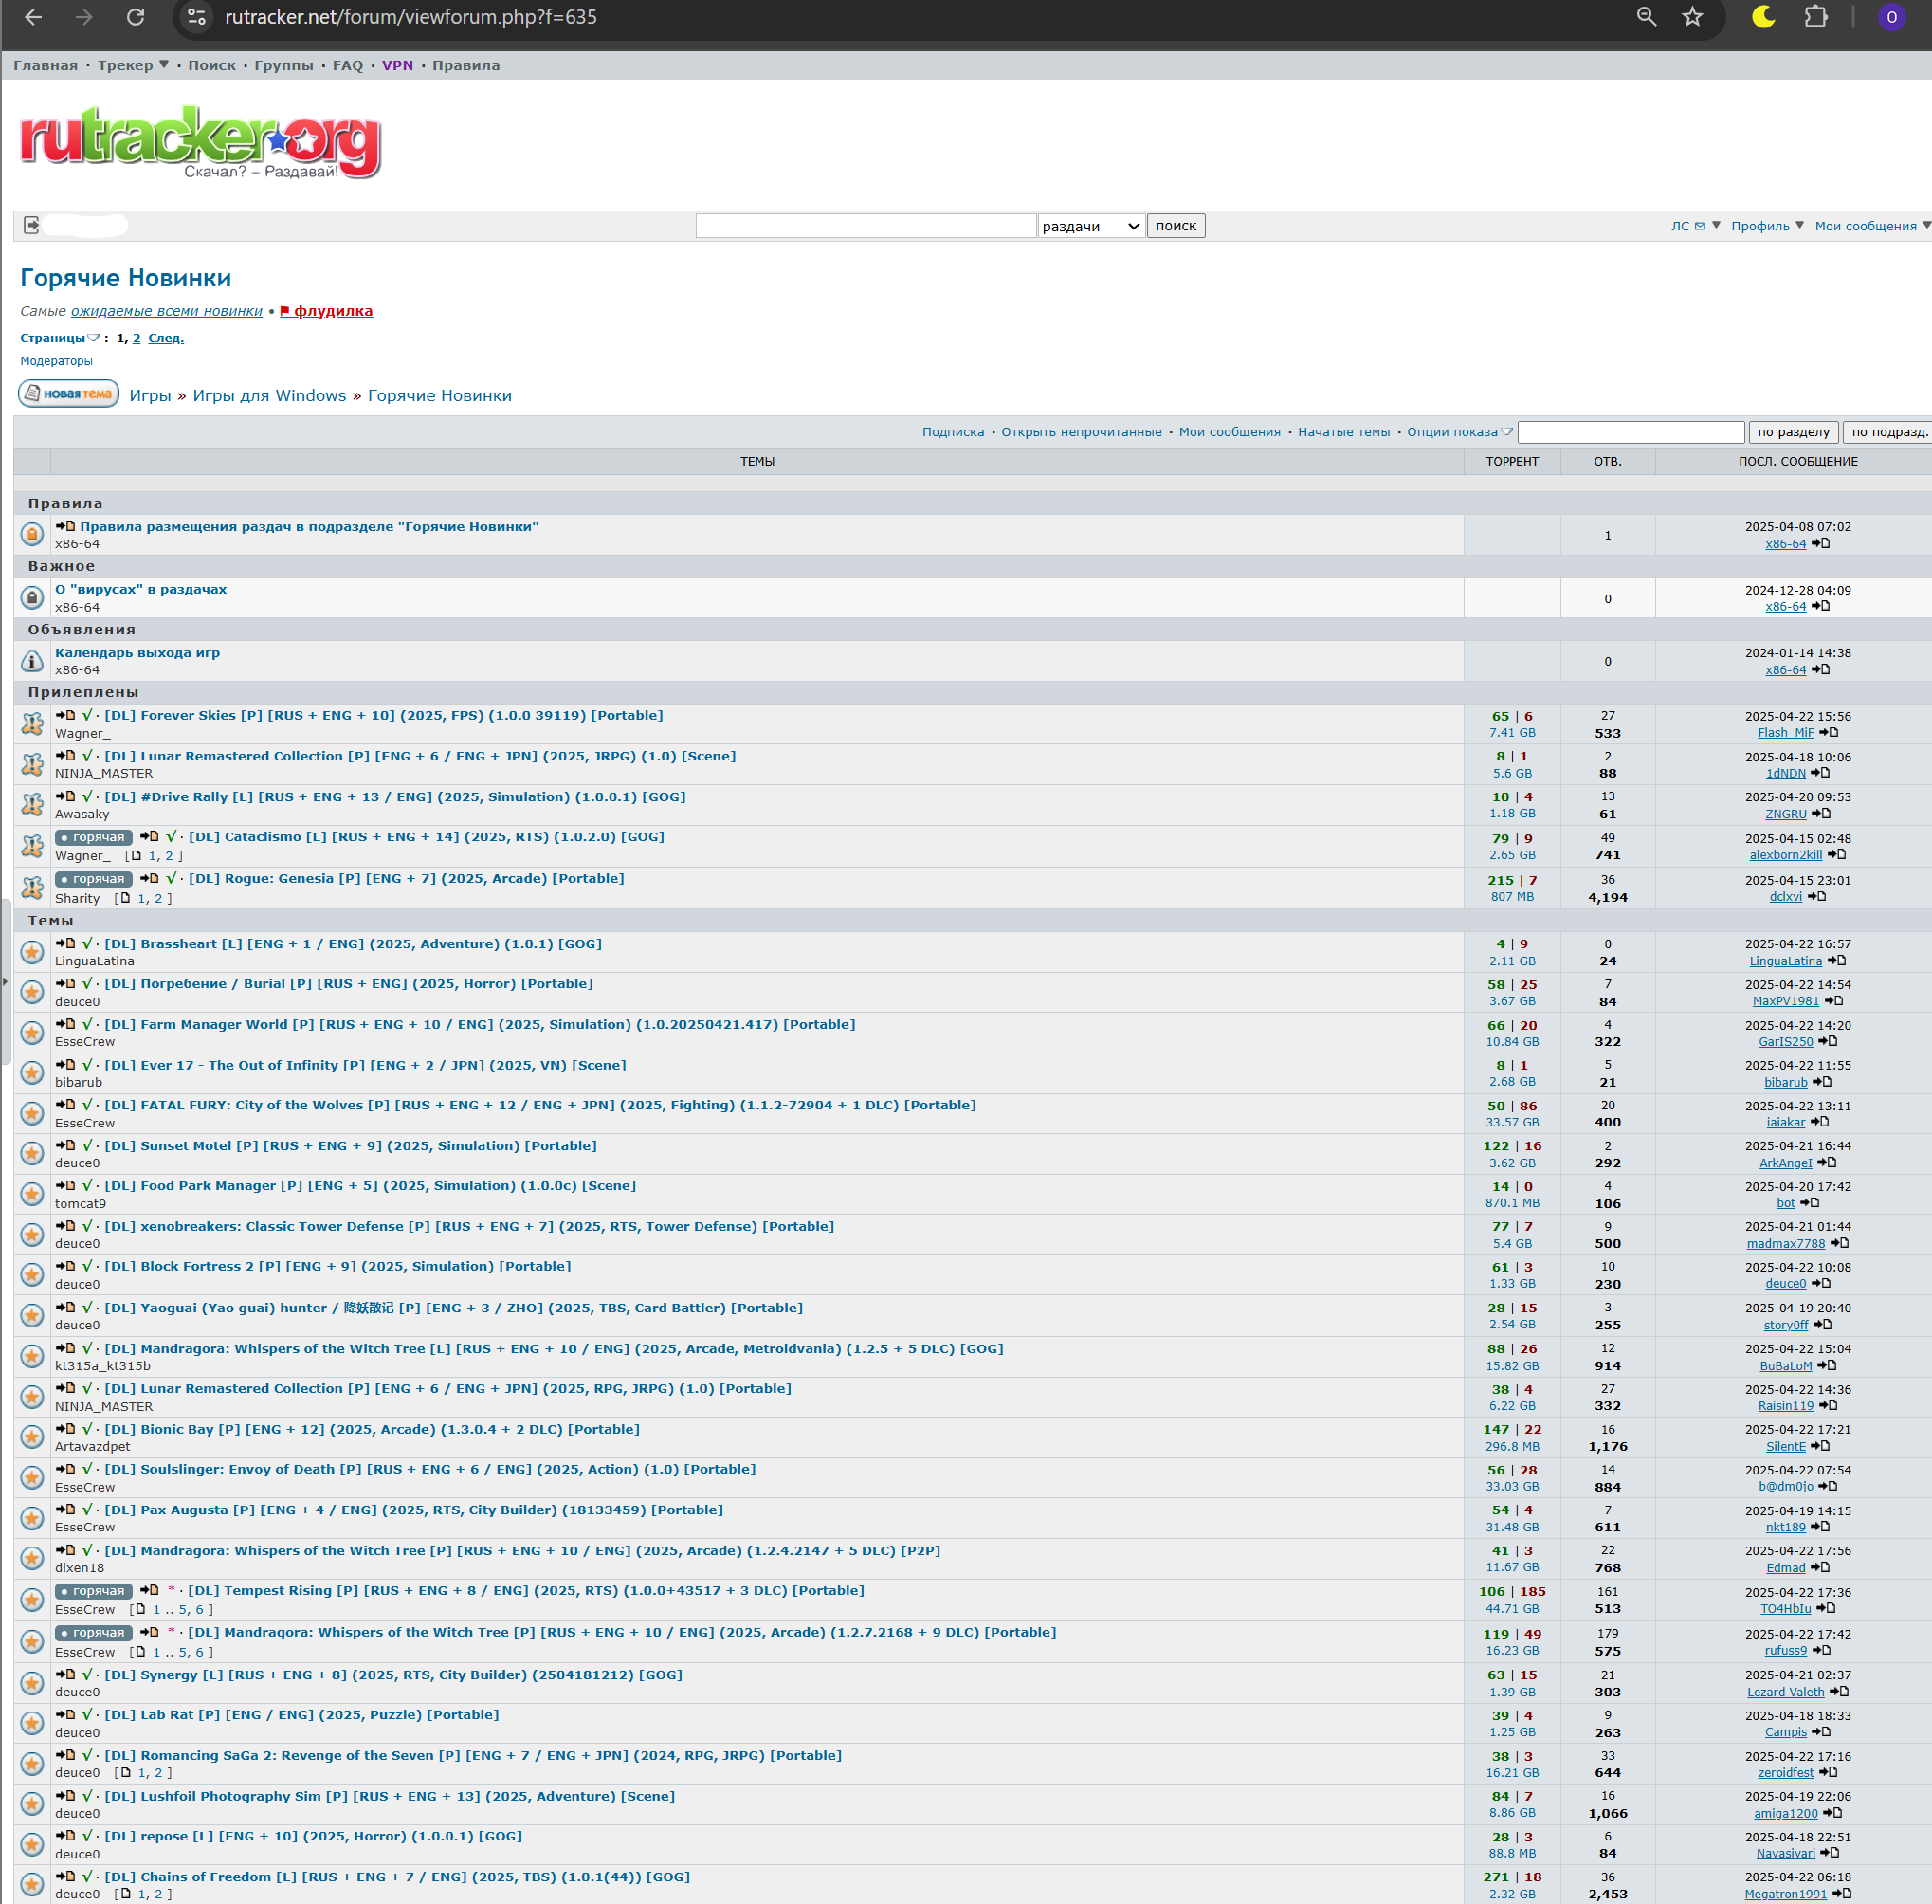Open the browser zoom magnifier icon
The width and height of the screenshot is (1932, 1904).
[x=1646, y=17]
